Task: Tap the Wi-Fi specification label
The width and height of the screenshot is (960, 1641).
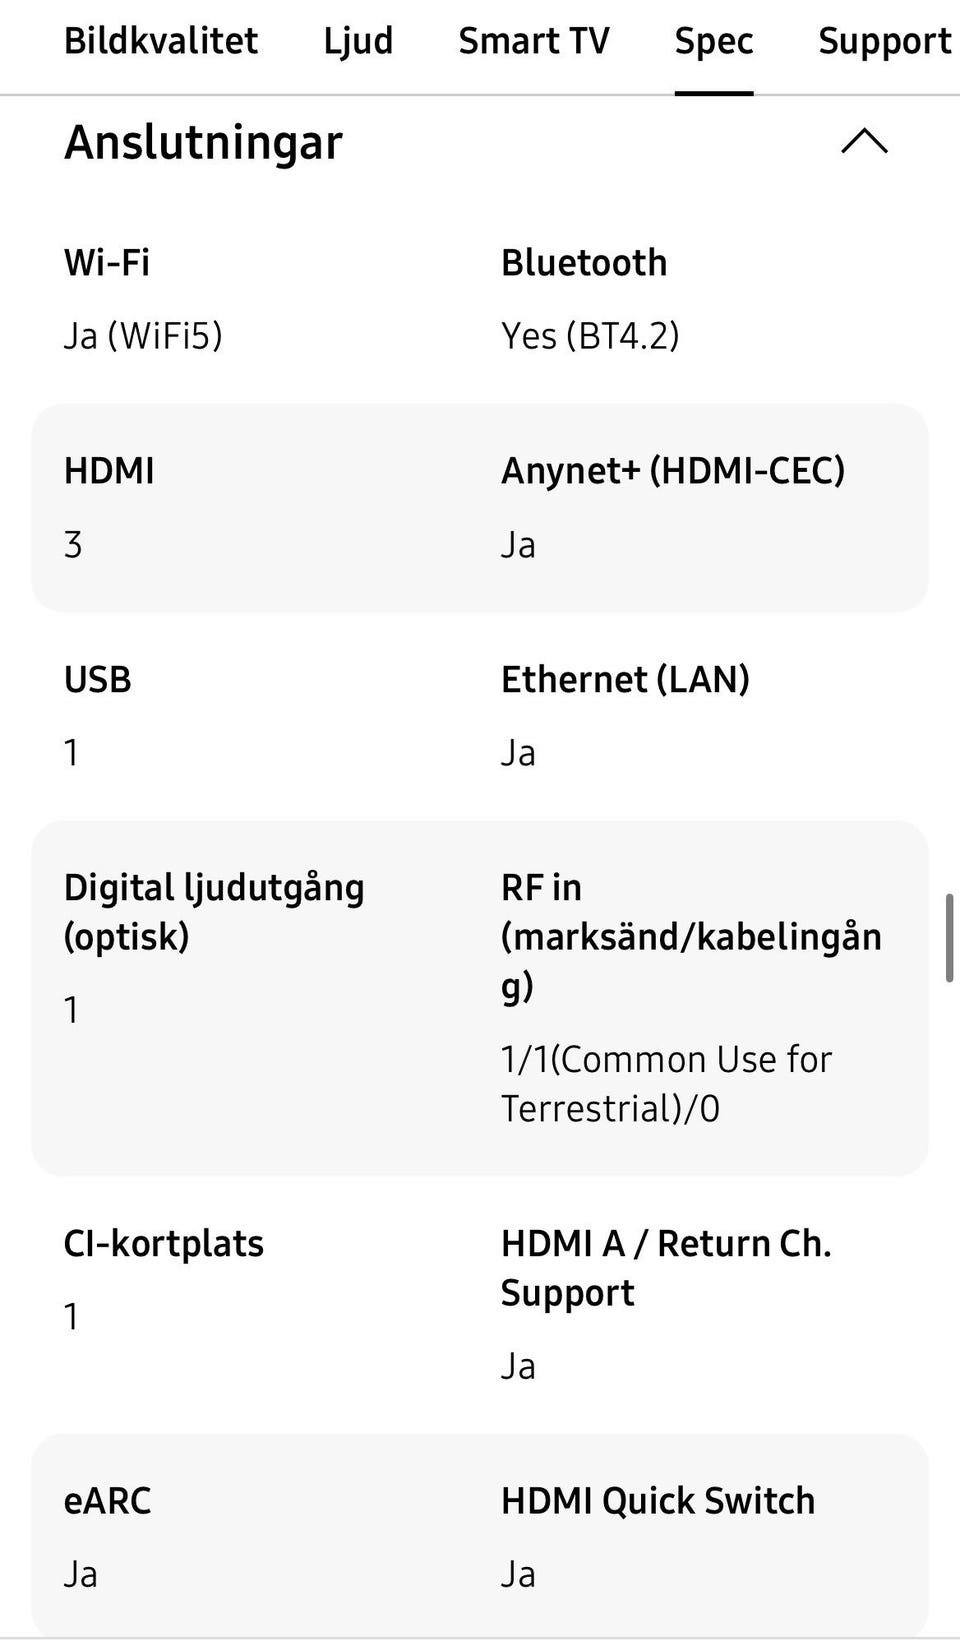Action: point(107,263)
